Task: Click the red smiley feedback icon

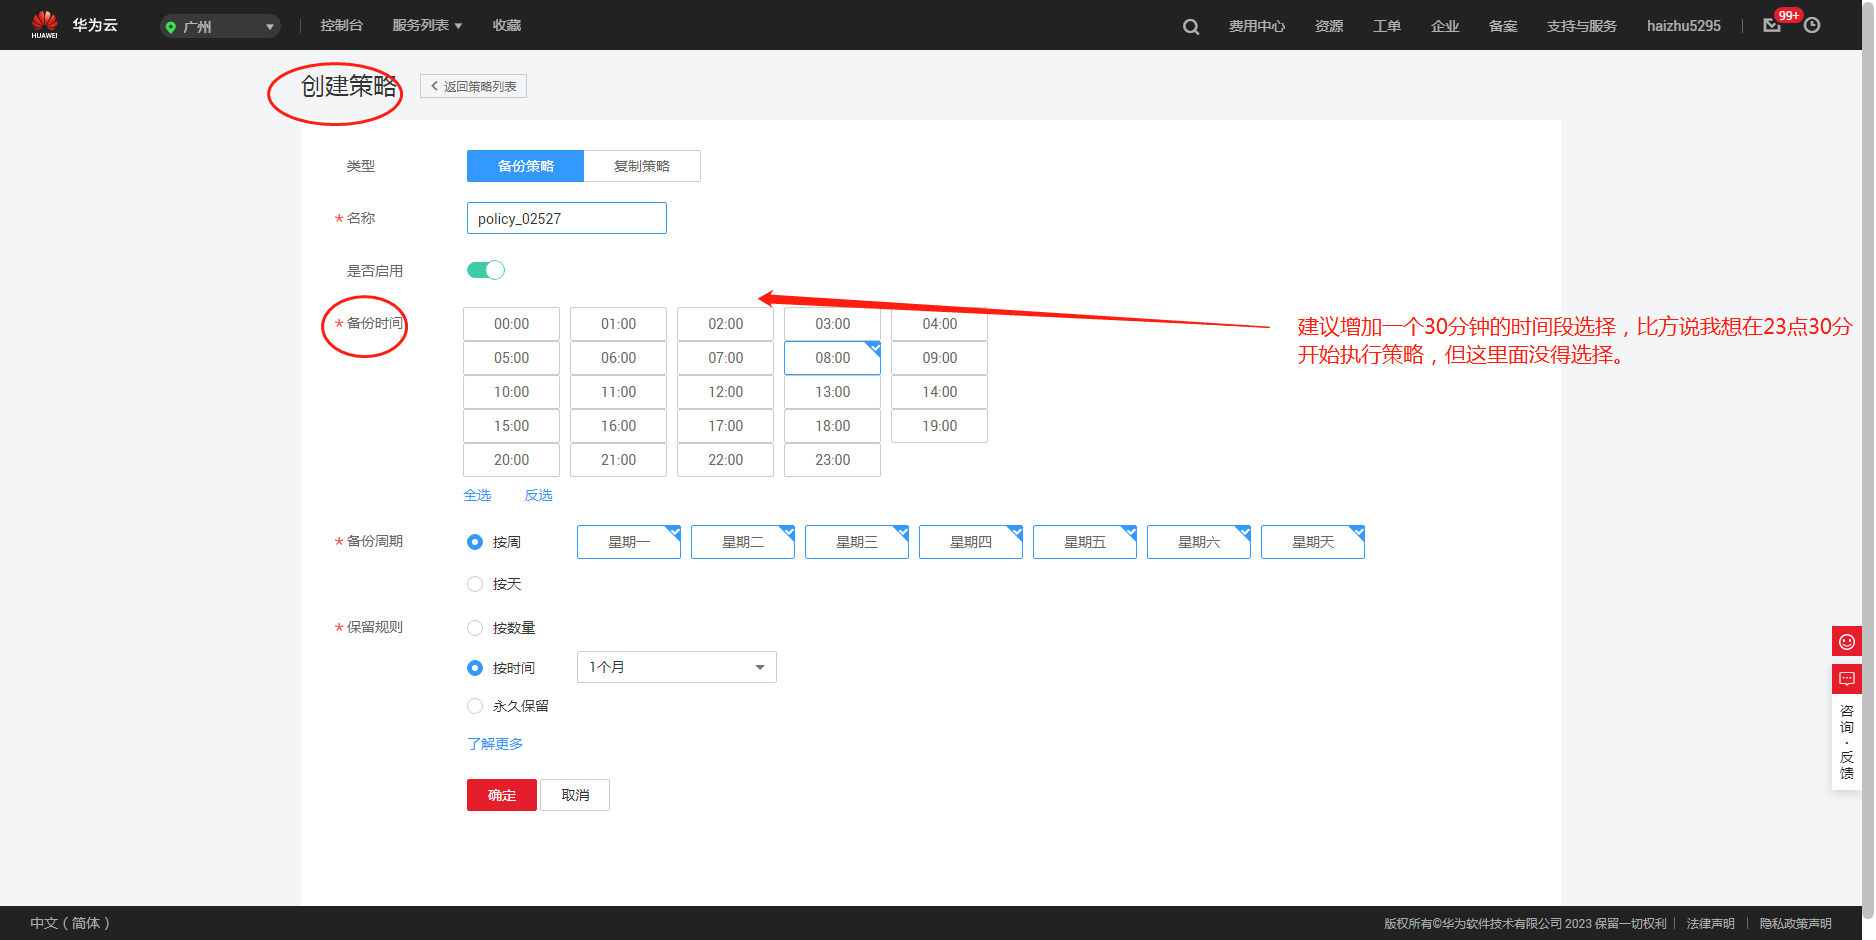Action: pos(1847,641)
